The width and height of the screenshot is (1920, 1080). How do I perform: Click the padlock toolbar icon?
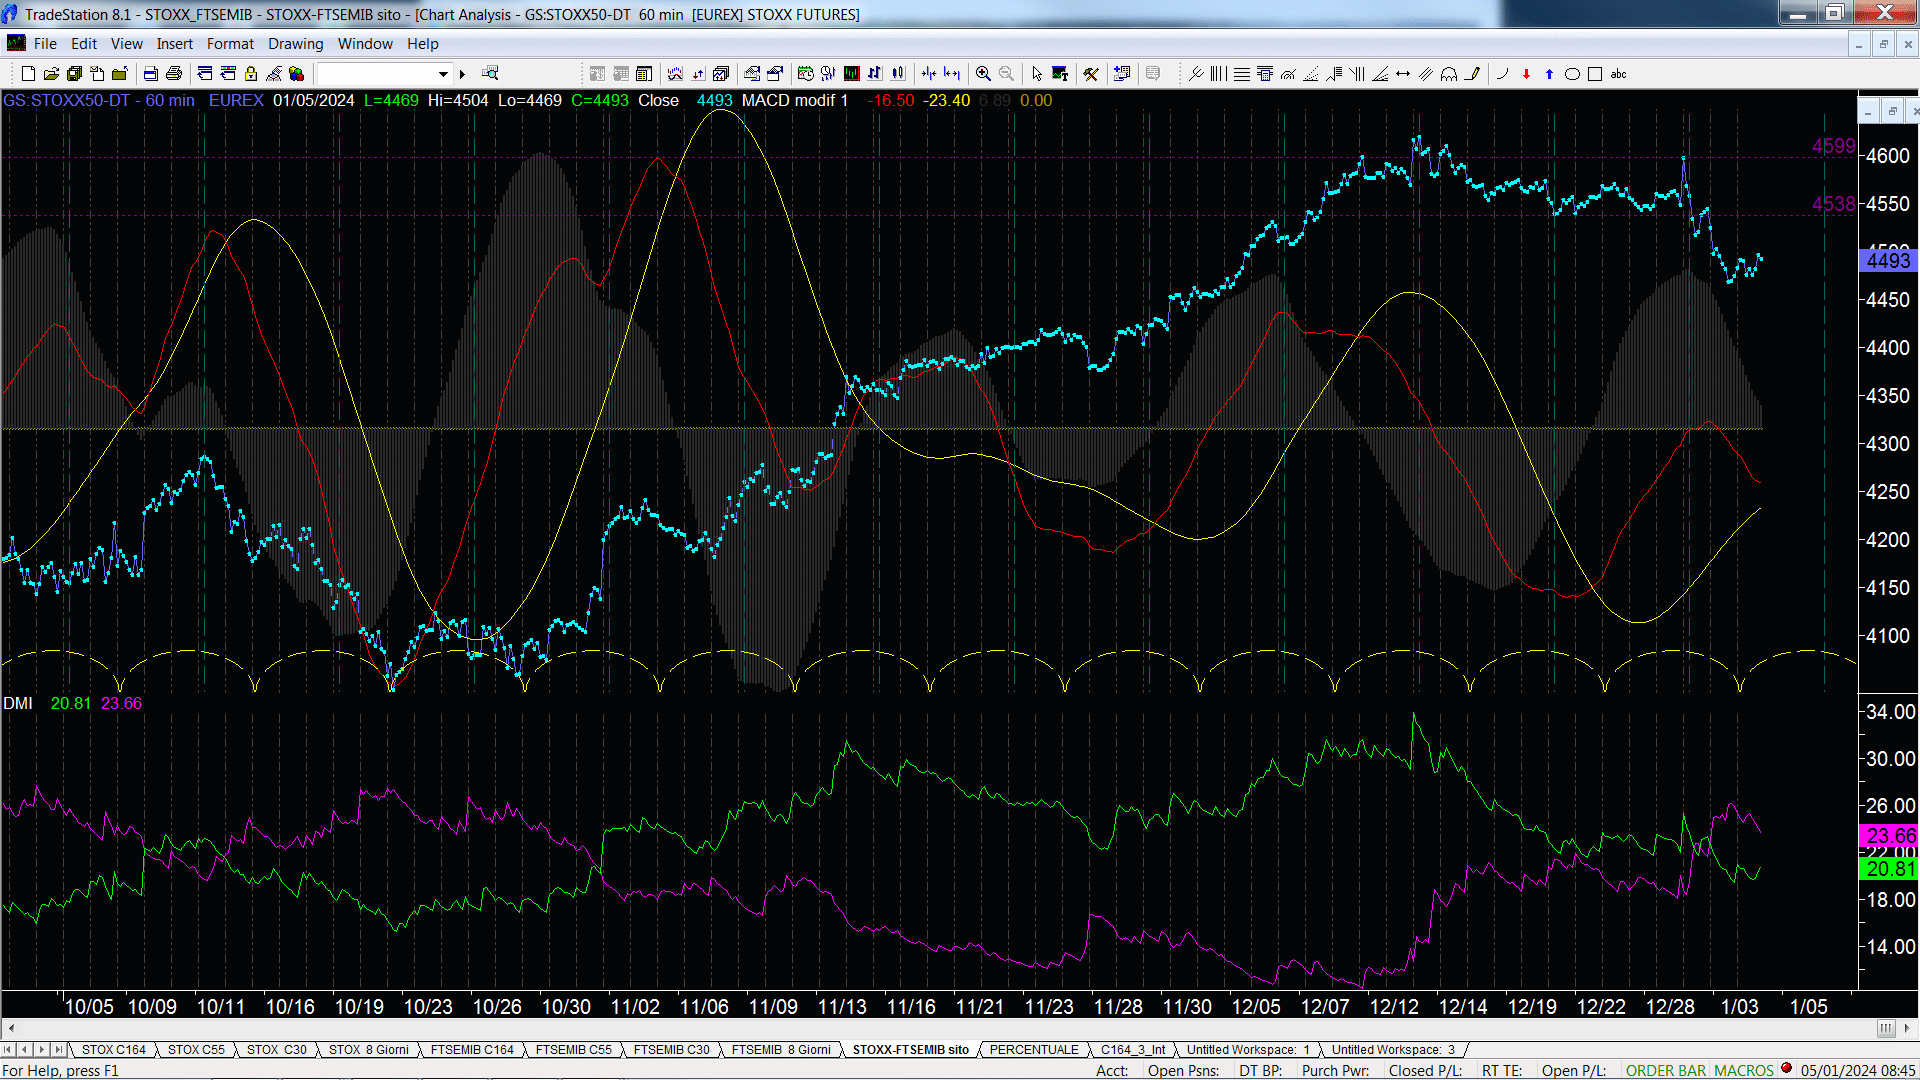pos(251,74)
